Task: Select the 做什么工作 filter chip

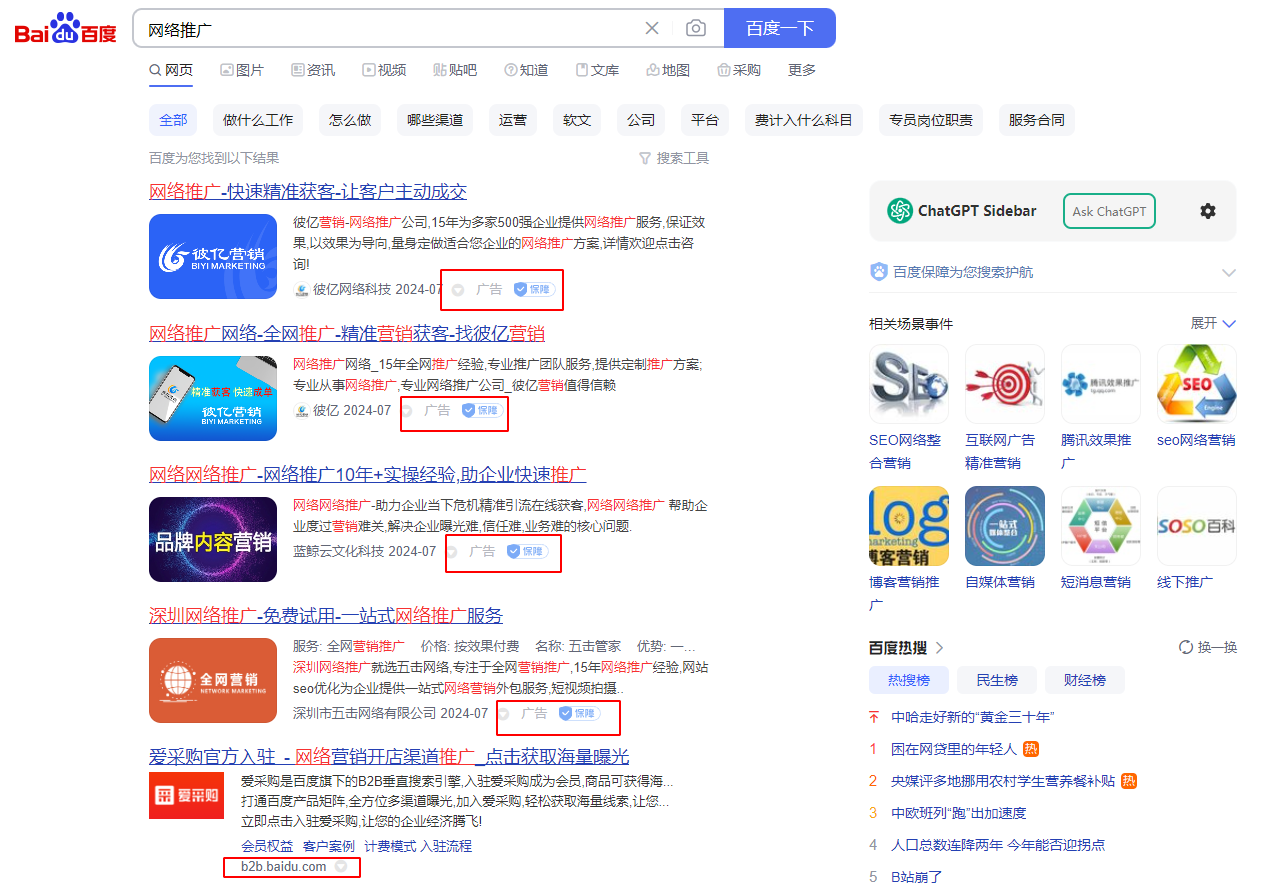Action: click(x=258, y=120)
